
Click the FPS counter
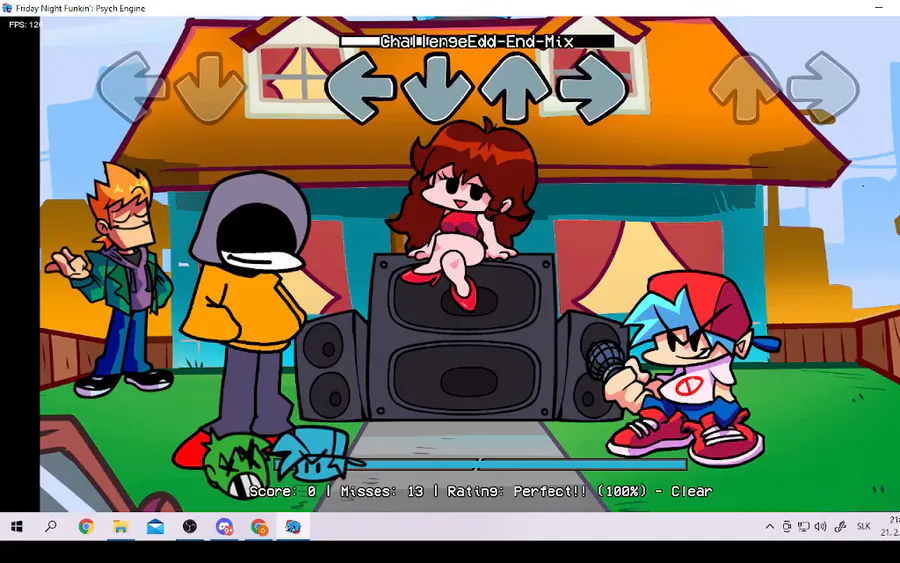tap(25, 25)
